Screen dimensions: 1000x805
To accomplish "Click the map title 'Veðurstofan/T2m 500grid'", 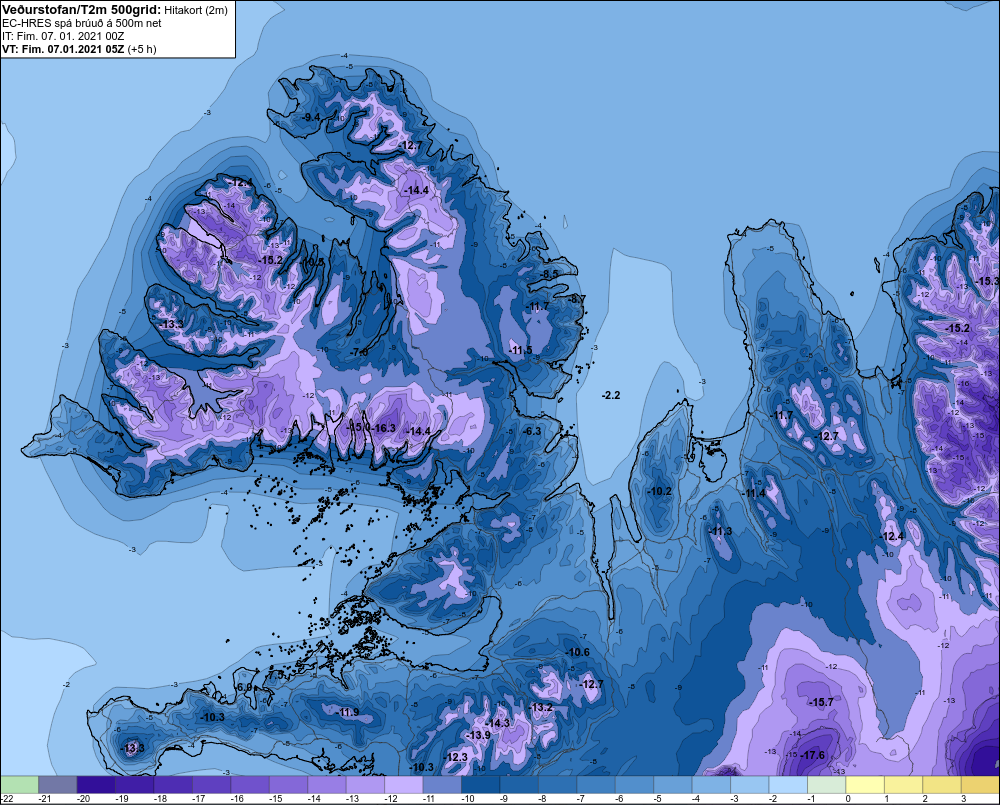I will 81,10.
